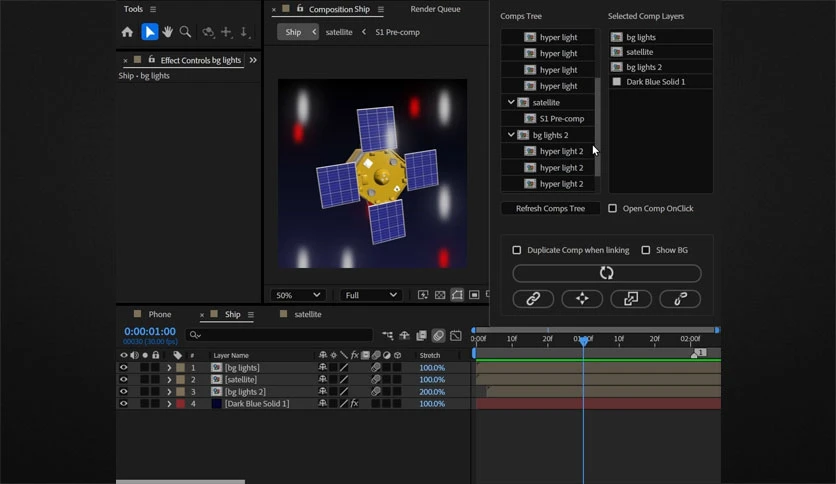Click tan label swatch of bg lights layer
Image resolution: width=836 pixels, height=484 pixels.
pyautogui.click(x=181, y=367)
